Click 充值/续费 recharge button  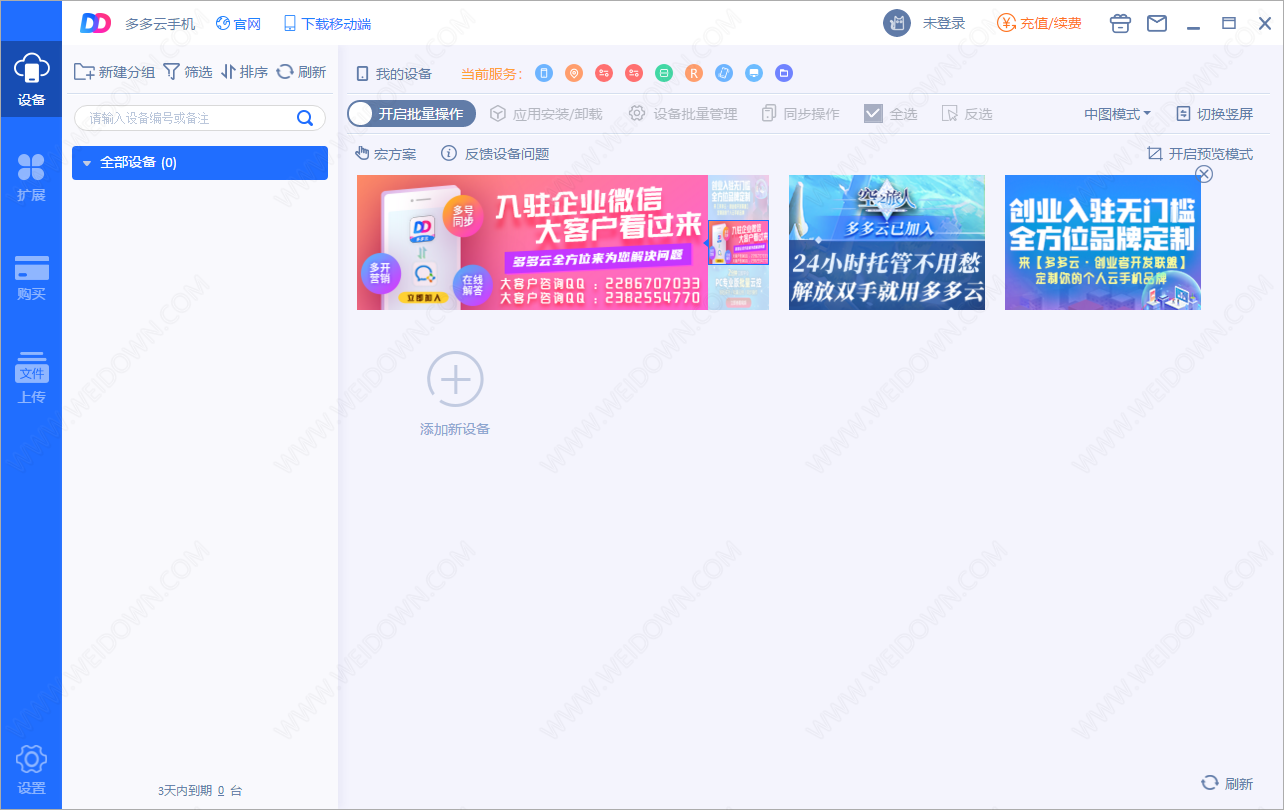(1039, 23)
